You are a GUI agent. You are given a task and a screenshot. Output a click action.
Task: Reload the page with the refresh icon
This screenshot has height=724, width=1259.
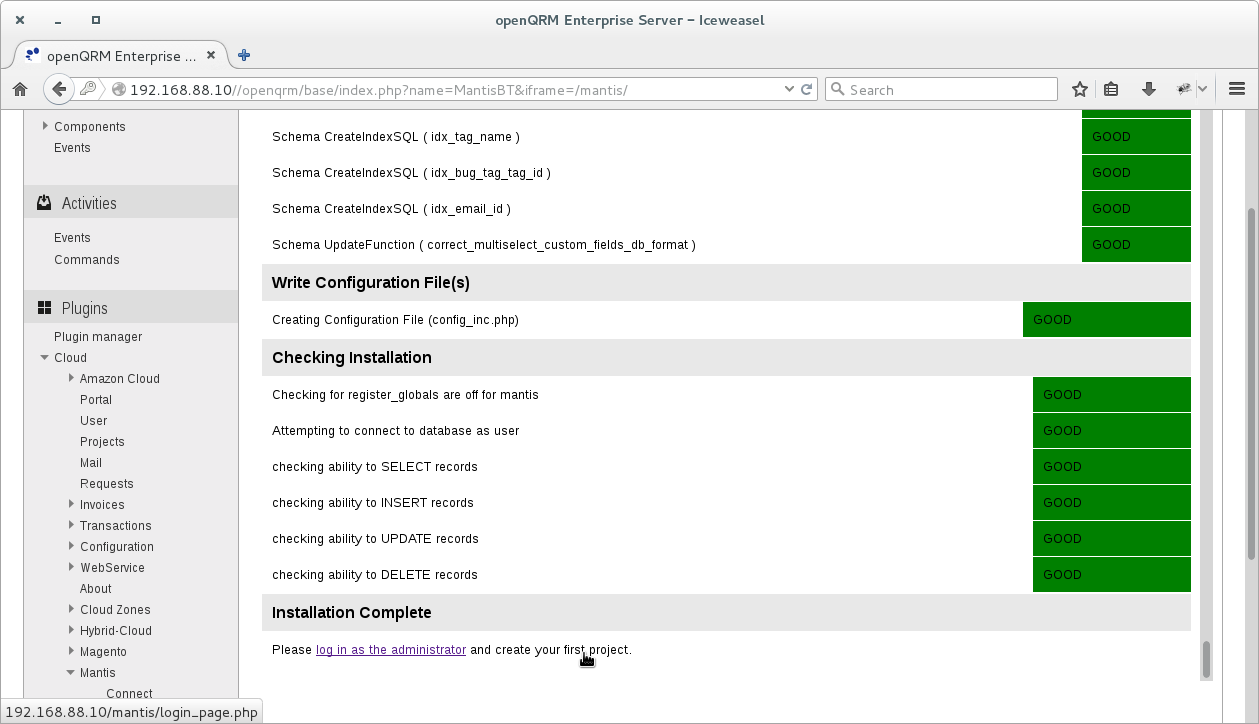click(x=807, y=89)
